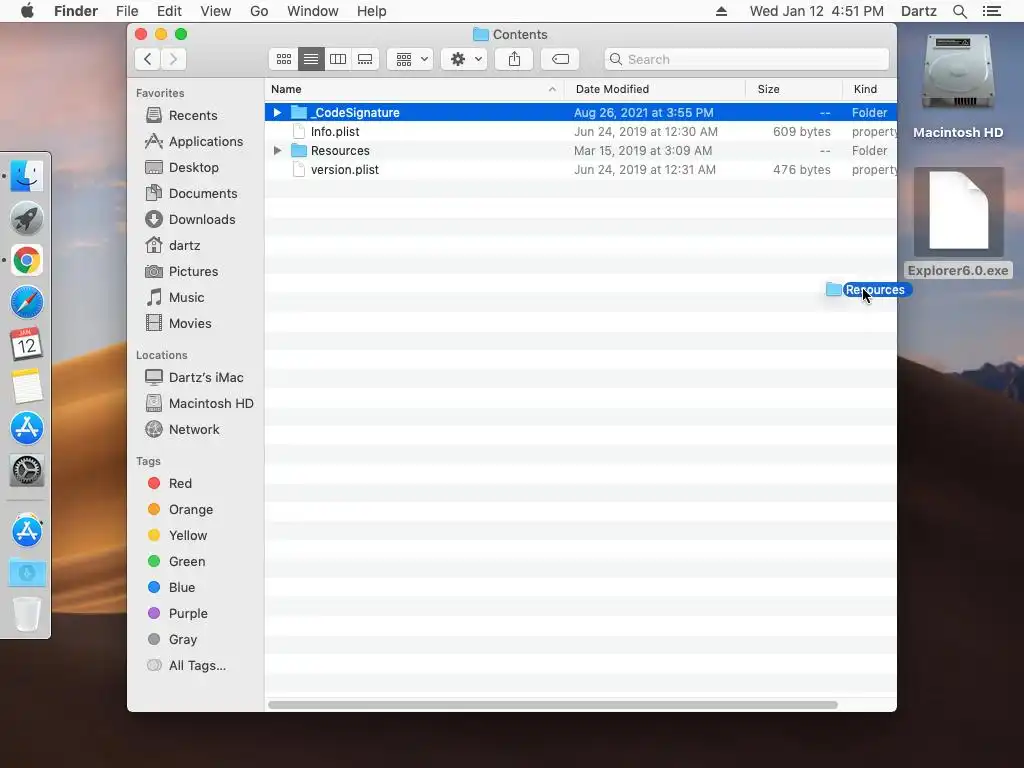The height and width of the screenshot is (768, 1024).
Task: Open the Go menu
Action: (x=259, y=11)
